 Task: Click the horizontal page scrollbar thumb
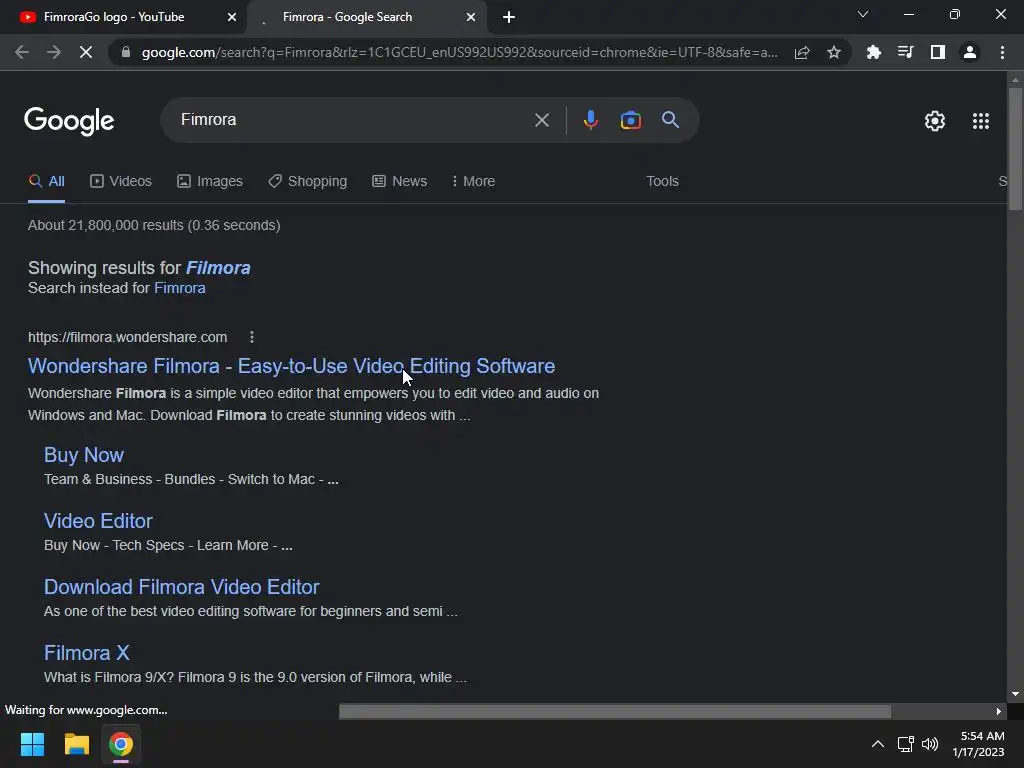coord(615,711)
